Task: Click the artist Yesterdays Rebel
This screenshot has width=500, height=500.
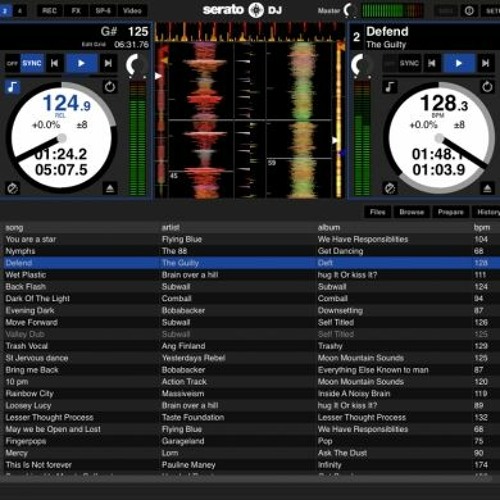Action: click(193, 358)
